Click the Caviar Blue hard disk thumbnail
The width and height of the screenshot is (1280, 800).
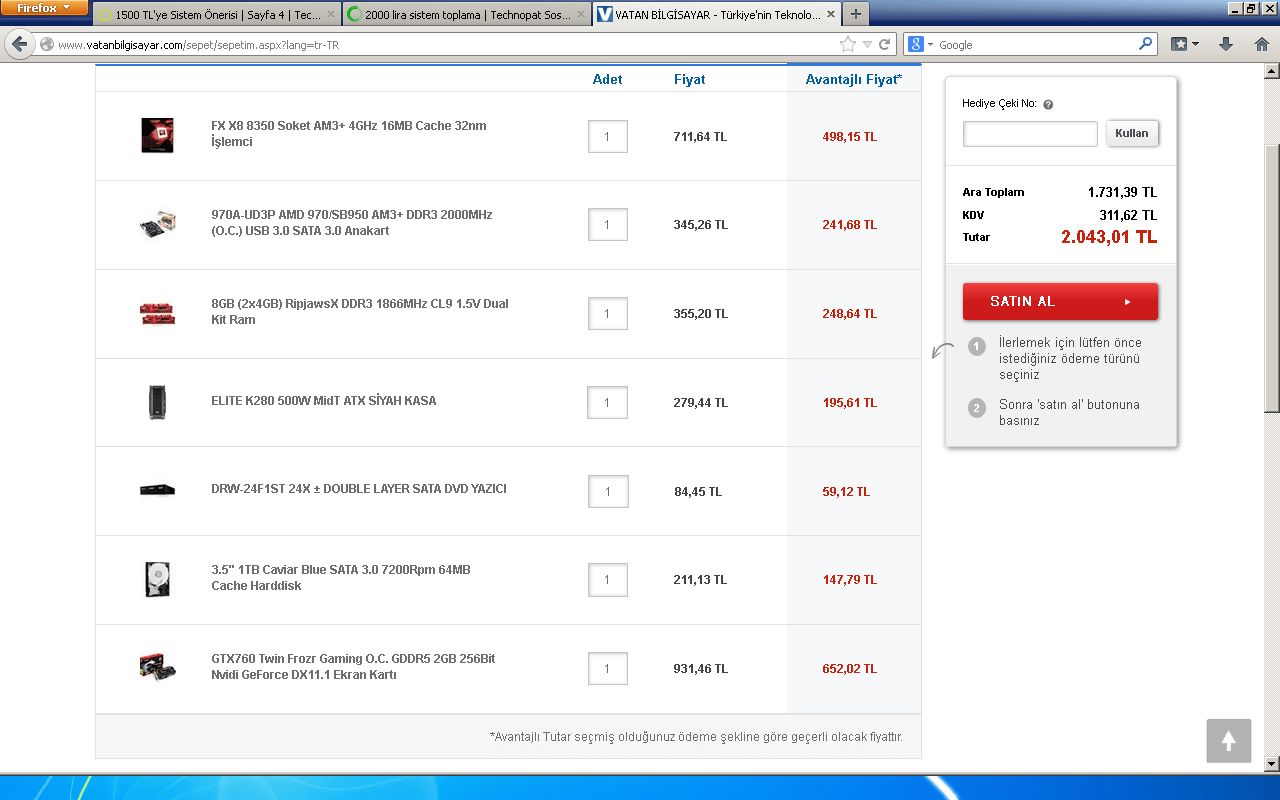coord(158,579)
